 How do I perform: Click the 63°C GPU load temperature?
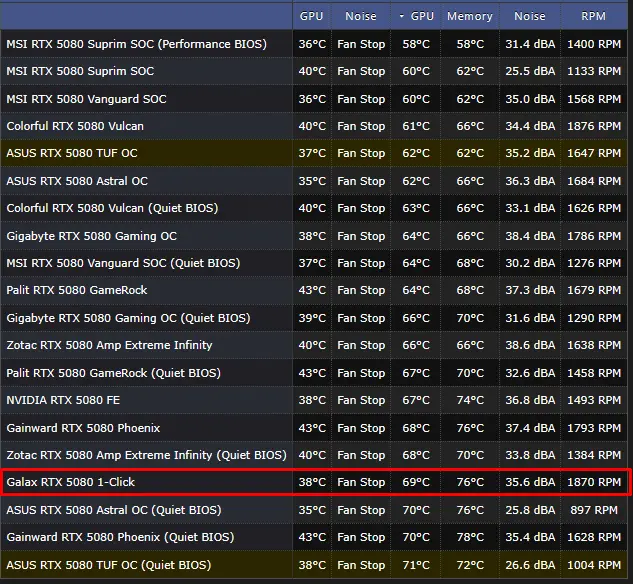click(416, 208)
